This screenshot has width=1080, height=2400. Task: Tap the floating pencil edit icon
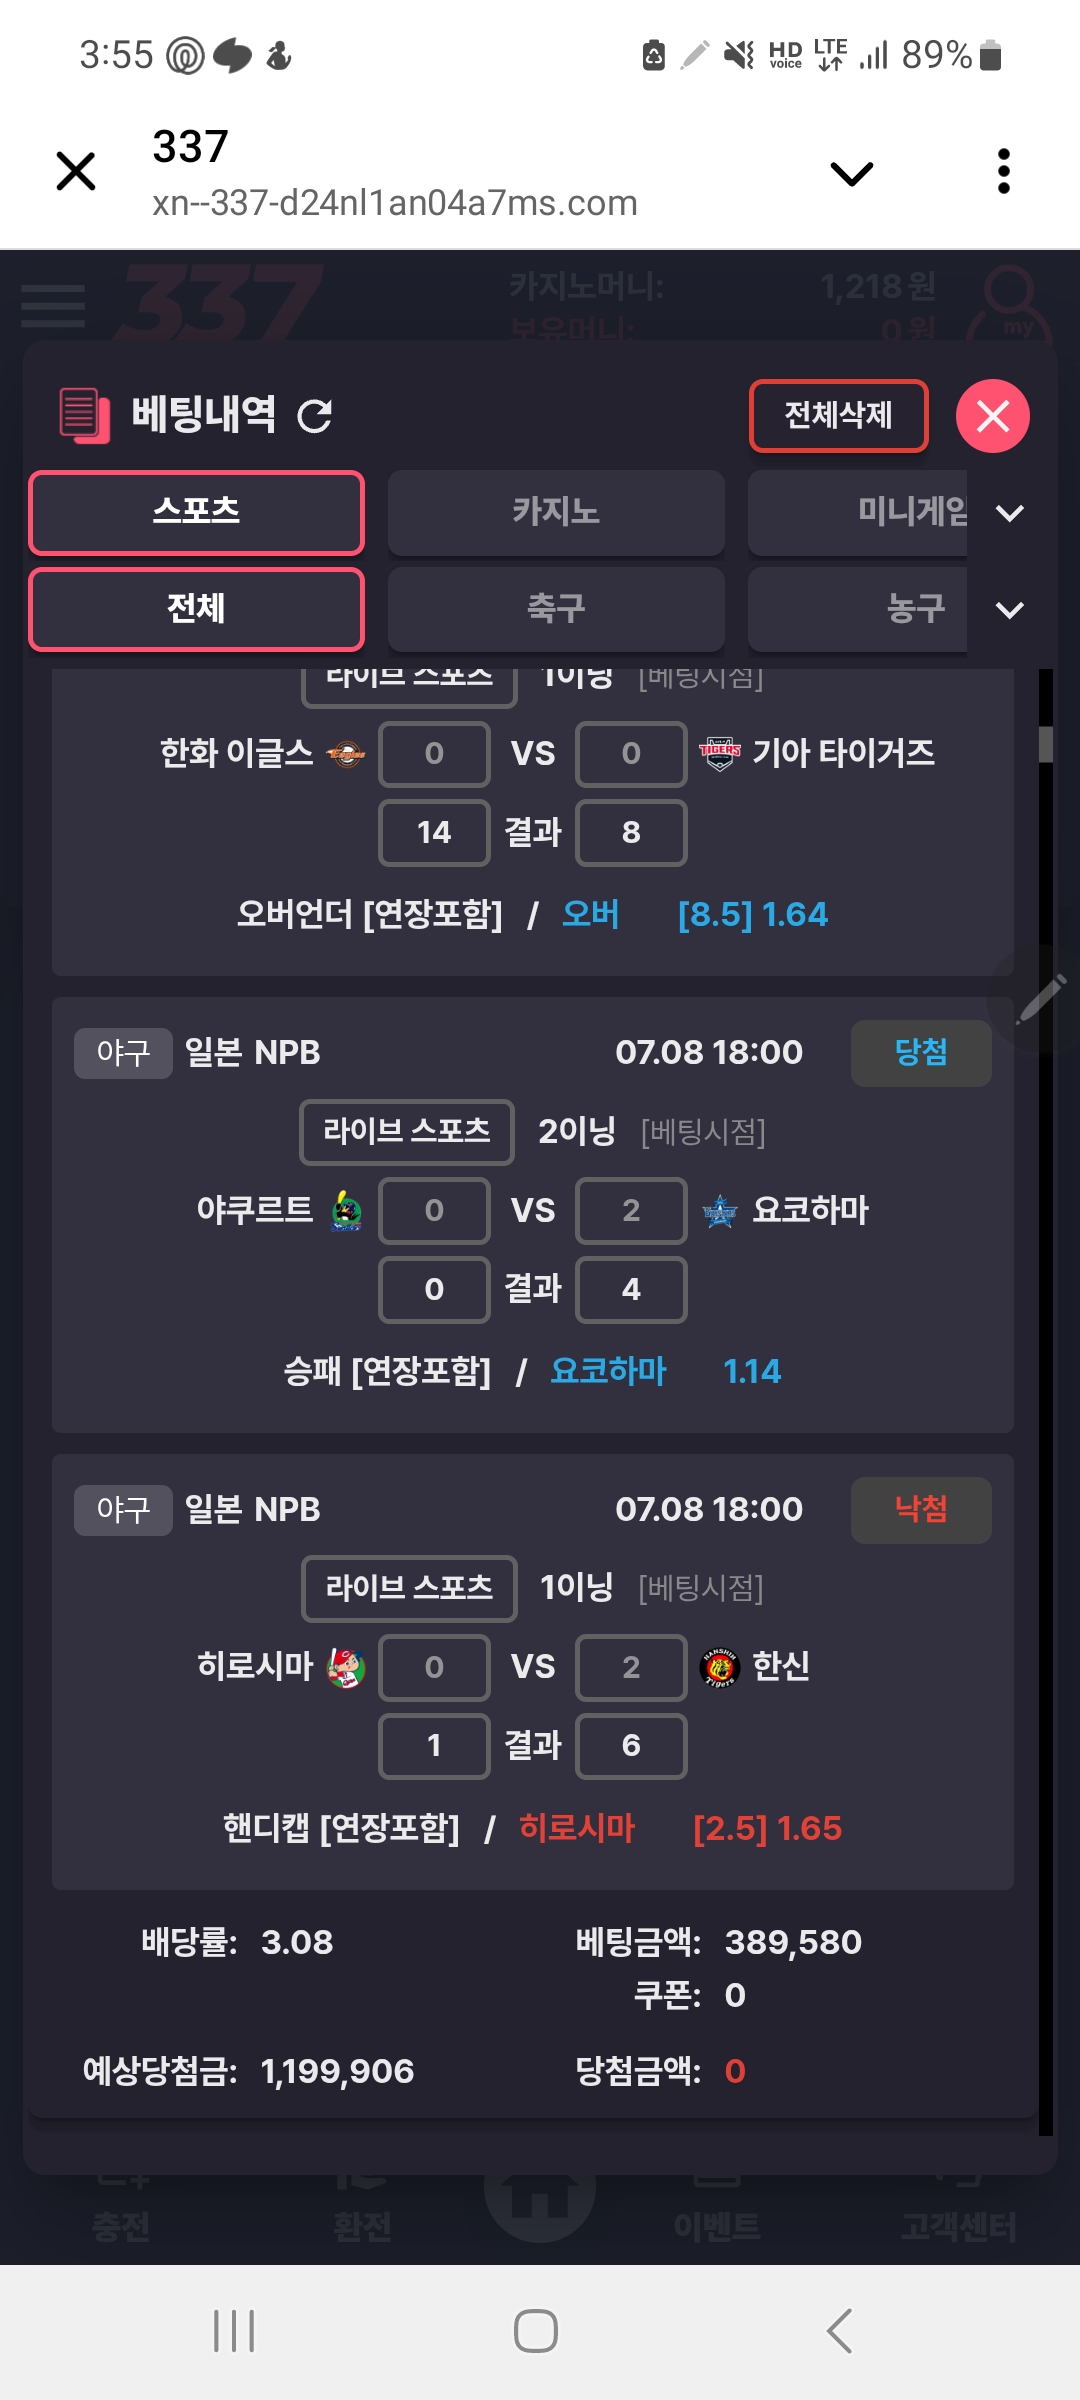coord(1040,998)
